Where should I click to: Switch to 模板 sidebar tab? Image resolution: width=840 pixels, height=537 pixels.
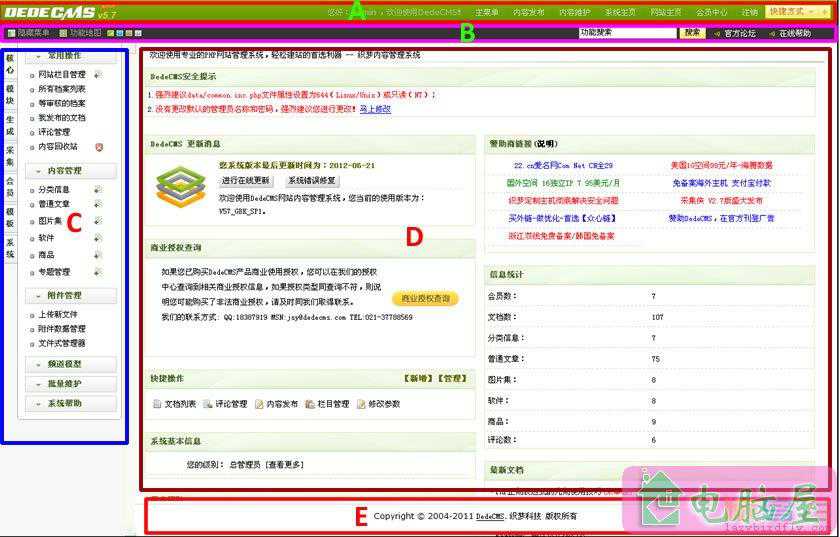point(10,218)
